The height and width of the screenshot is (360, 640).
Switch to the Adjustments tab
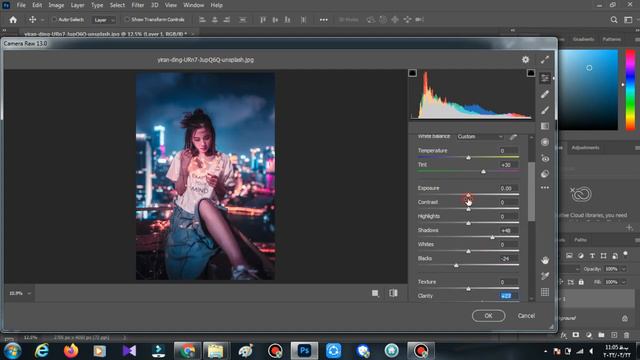coord(585,148)
